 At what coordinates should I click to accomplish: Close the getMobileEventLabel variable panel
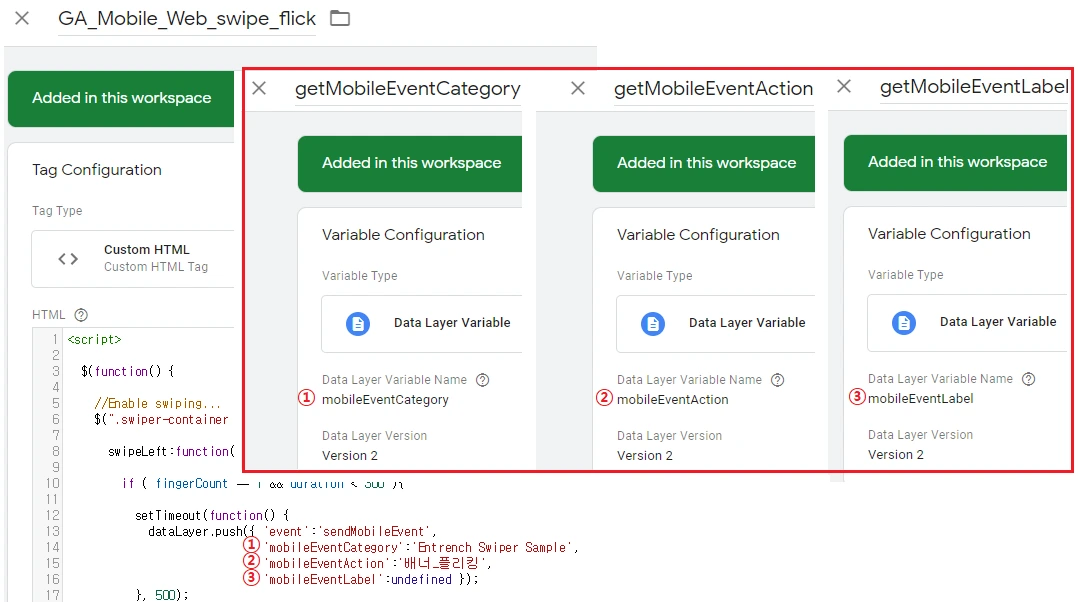844,86
